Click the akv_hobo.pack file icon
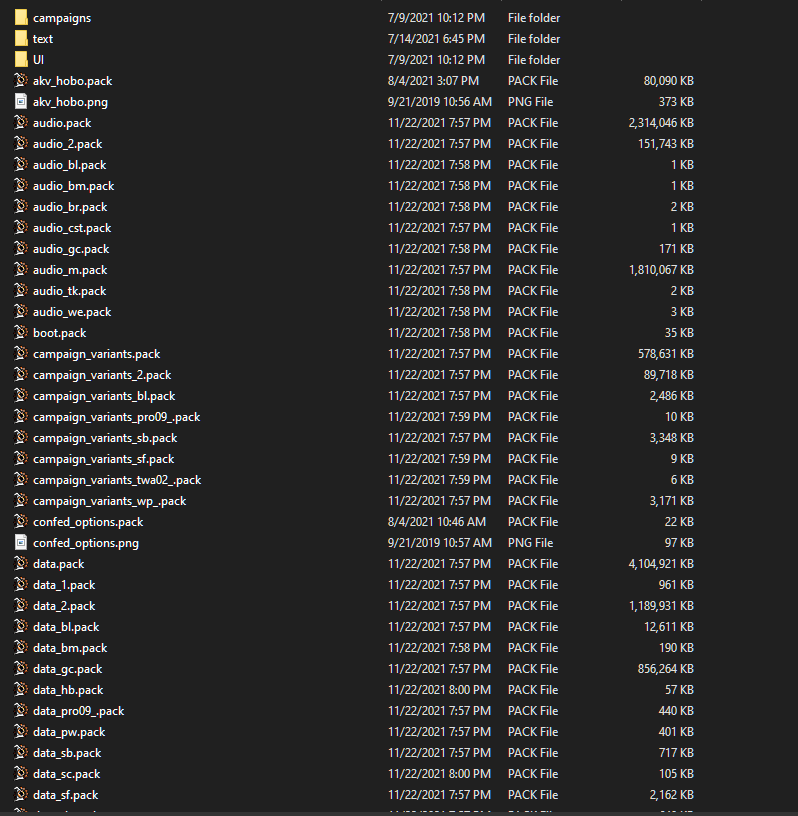 point(21,81)
